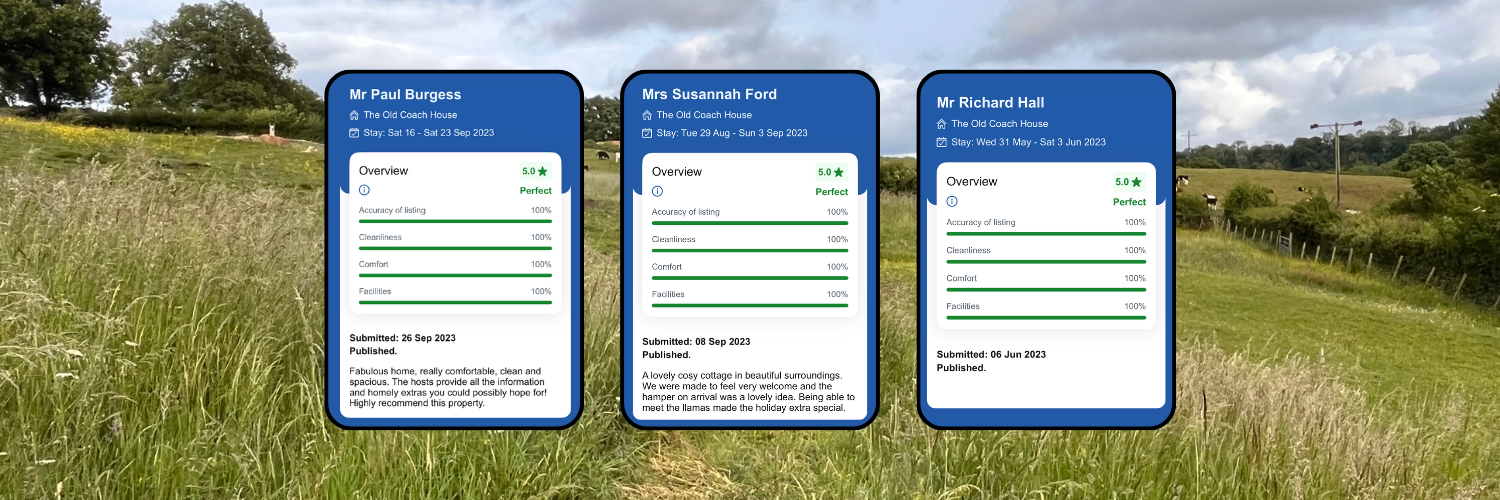Viewport: 1500px width, 500px height.
Task: Click the Facilities progress bar on Richard Hall's card
Action: pyautogui.click(x=1046, y=317)
